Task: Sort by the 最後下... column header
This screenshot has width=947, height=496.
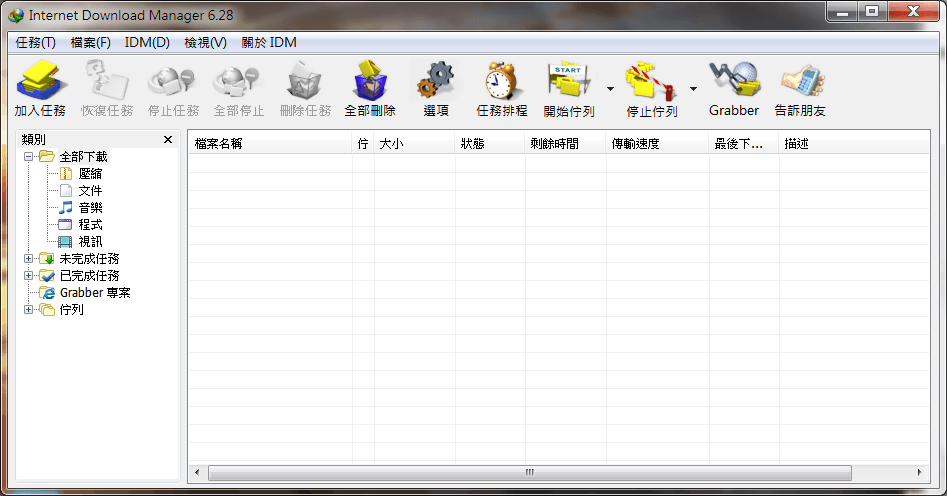Action: tap(743, 144)
